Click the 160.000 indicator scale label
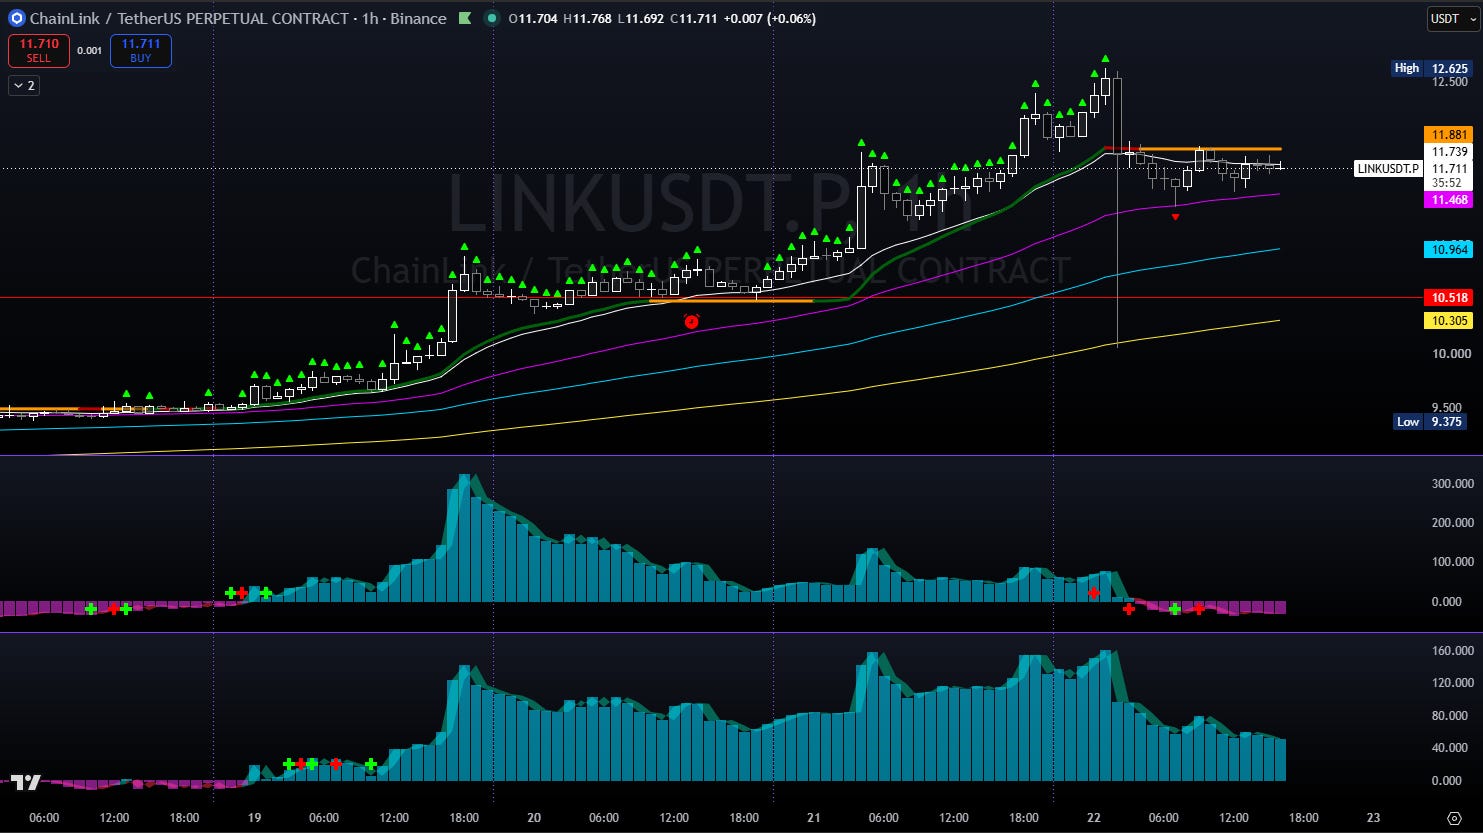Image resolution: width=1483 pixels, height=833 pixels. (x=1452, y=651)
